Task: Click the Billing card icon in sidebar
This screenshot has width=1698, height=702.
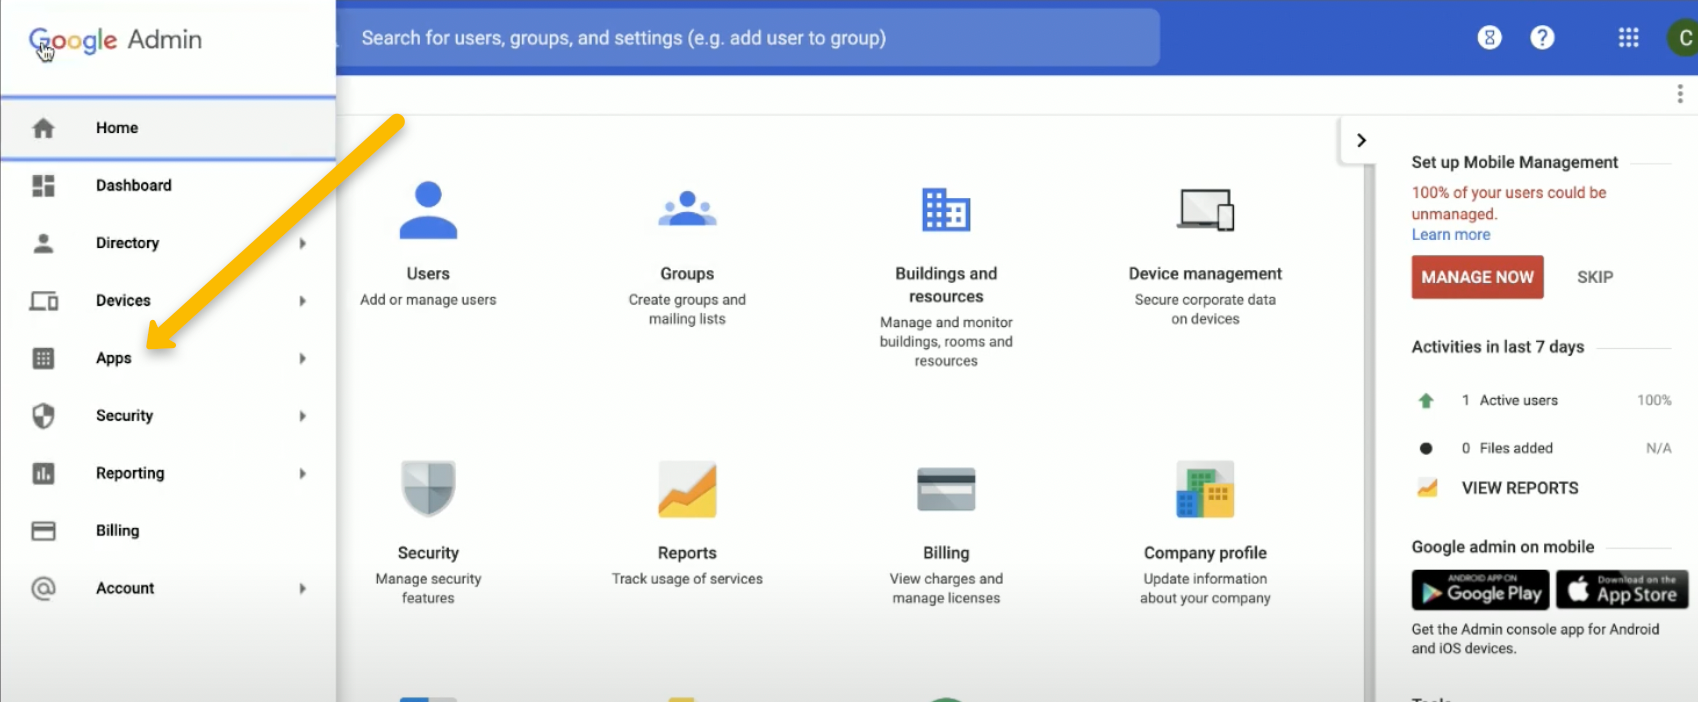Action: (43, 531)
